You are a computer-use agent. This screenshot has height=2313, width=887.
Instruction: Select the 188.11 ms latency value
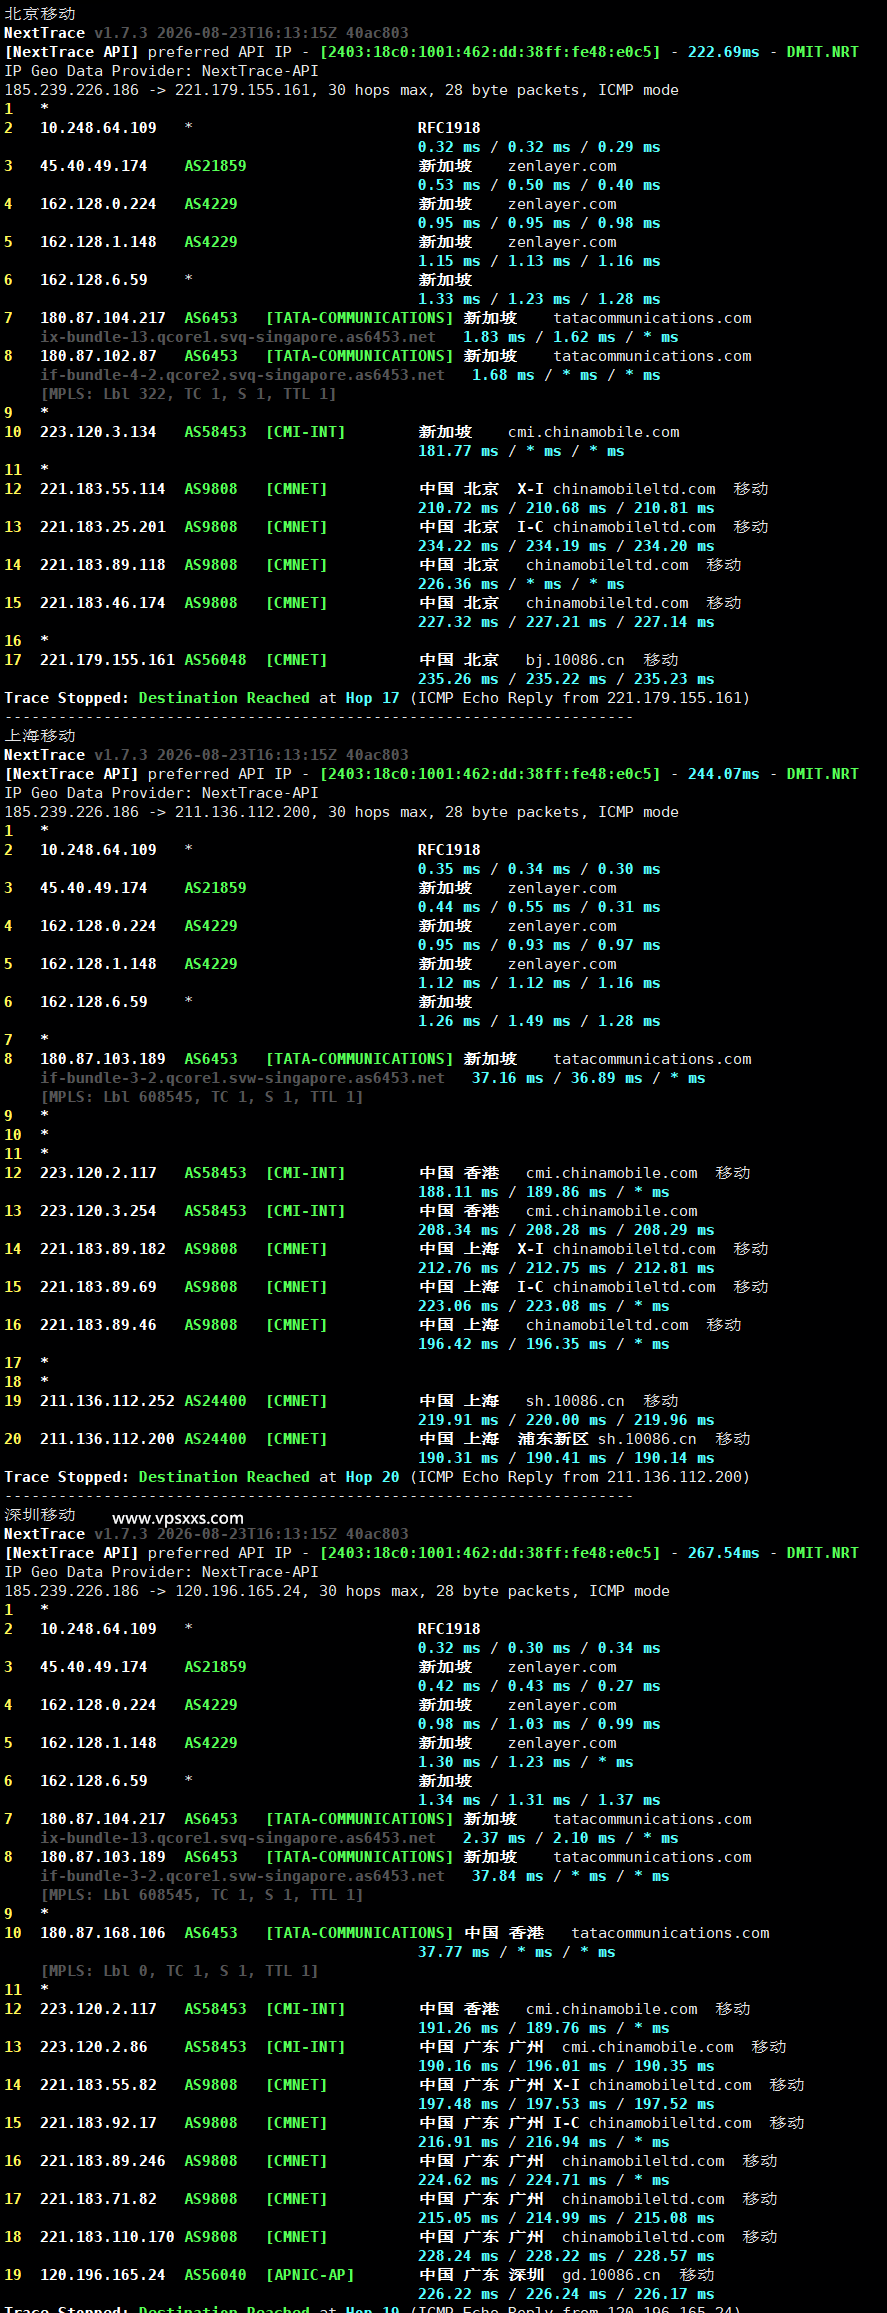pos(458,1192)
